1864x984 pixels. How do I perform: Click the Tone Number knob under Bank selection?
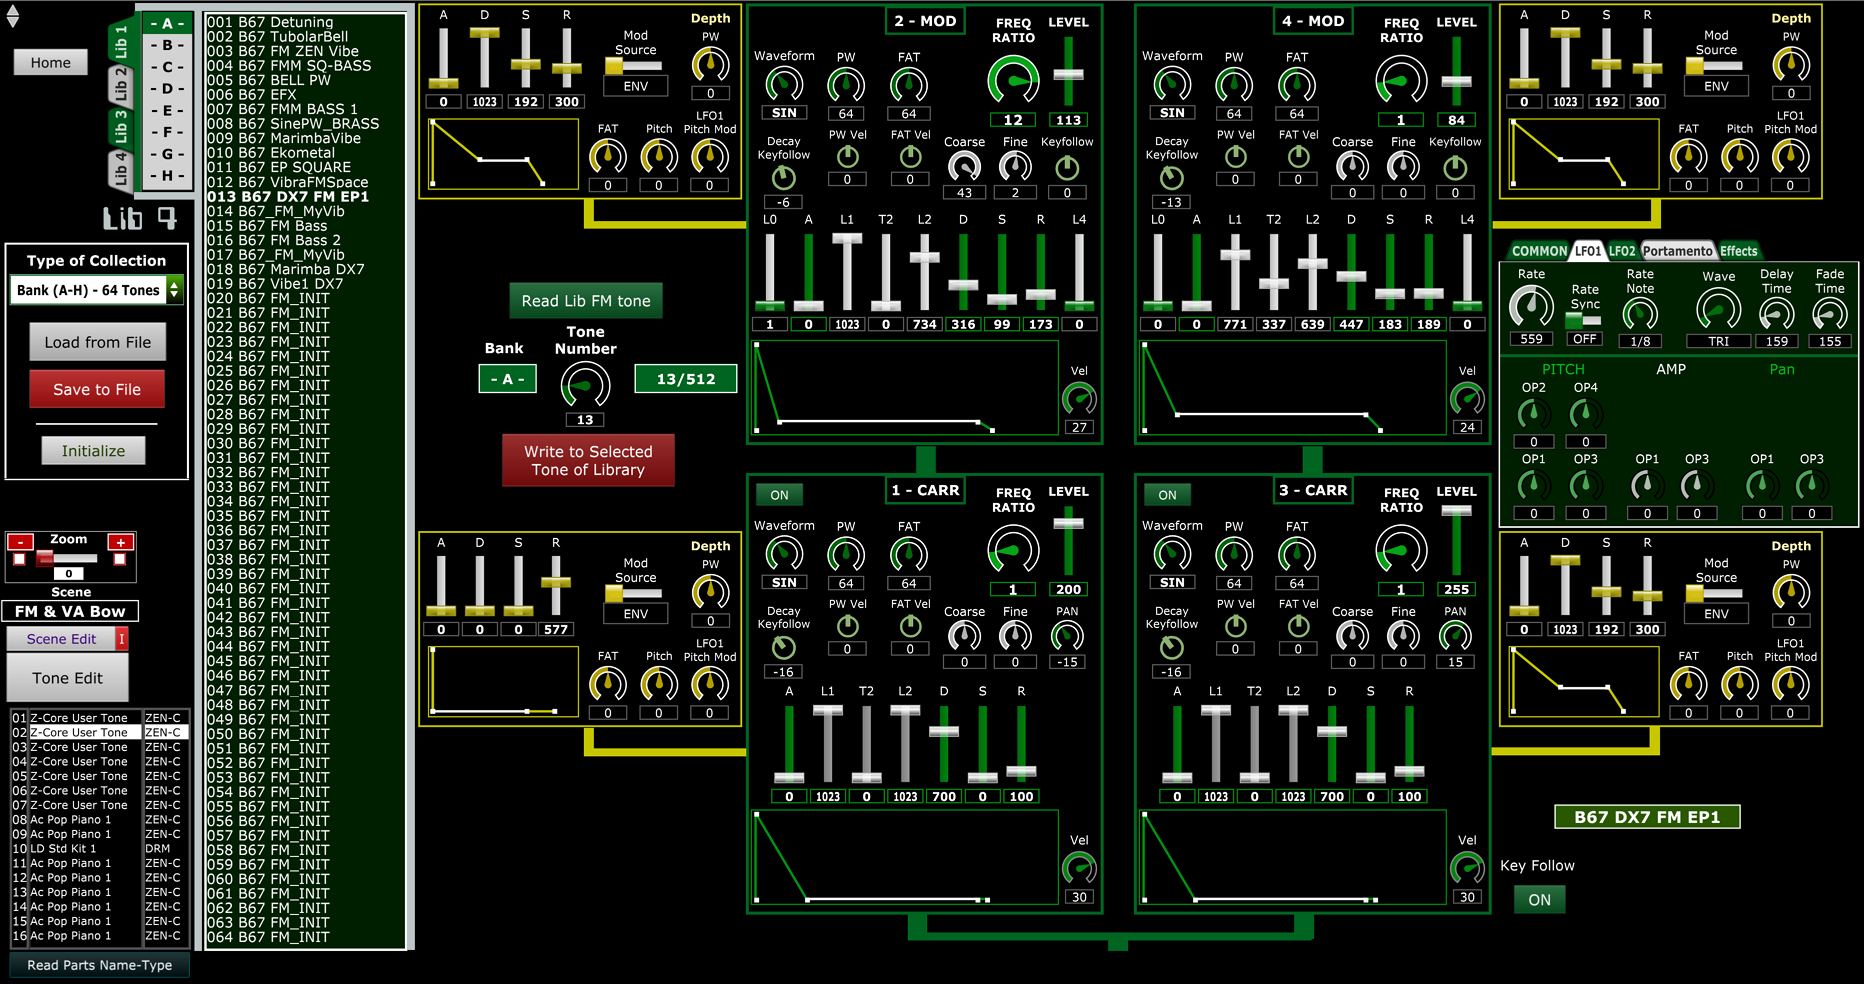tap(585, 385)
